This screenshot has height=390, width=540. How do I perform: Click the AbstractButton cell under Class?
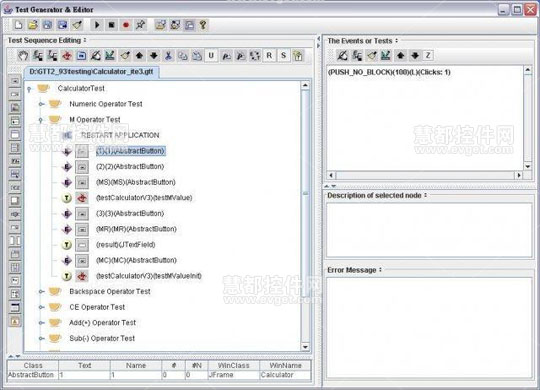pyautogui.click(x=33, y=375)
